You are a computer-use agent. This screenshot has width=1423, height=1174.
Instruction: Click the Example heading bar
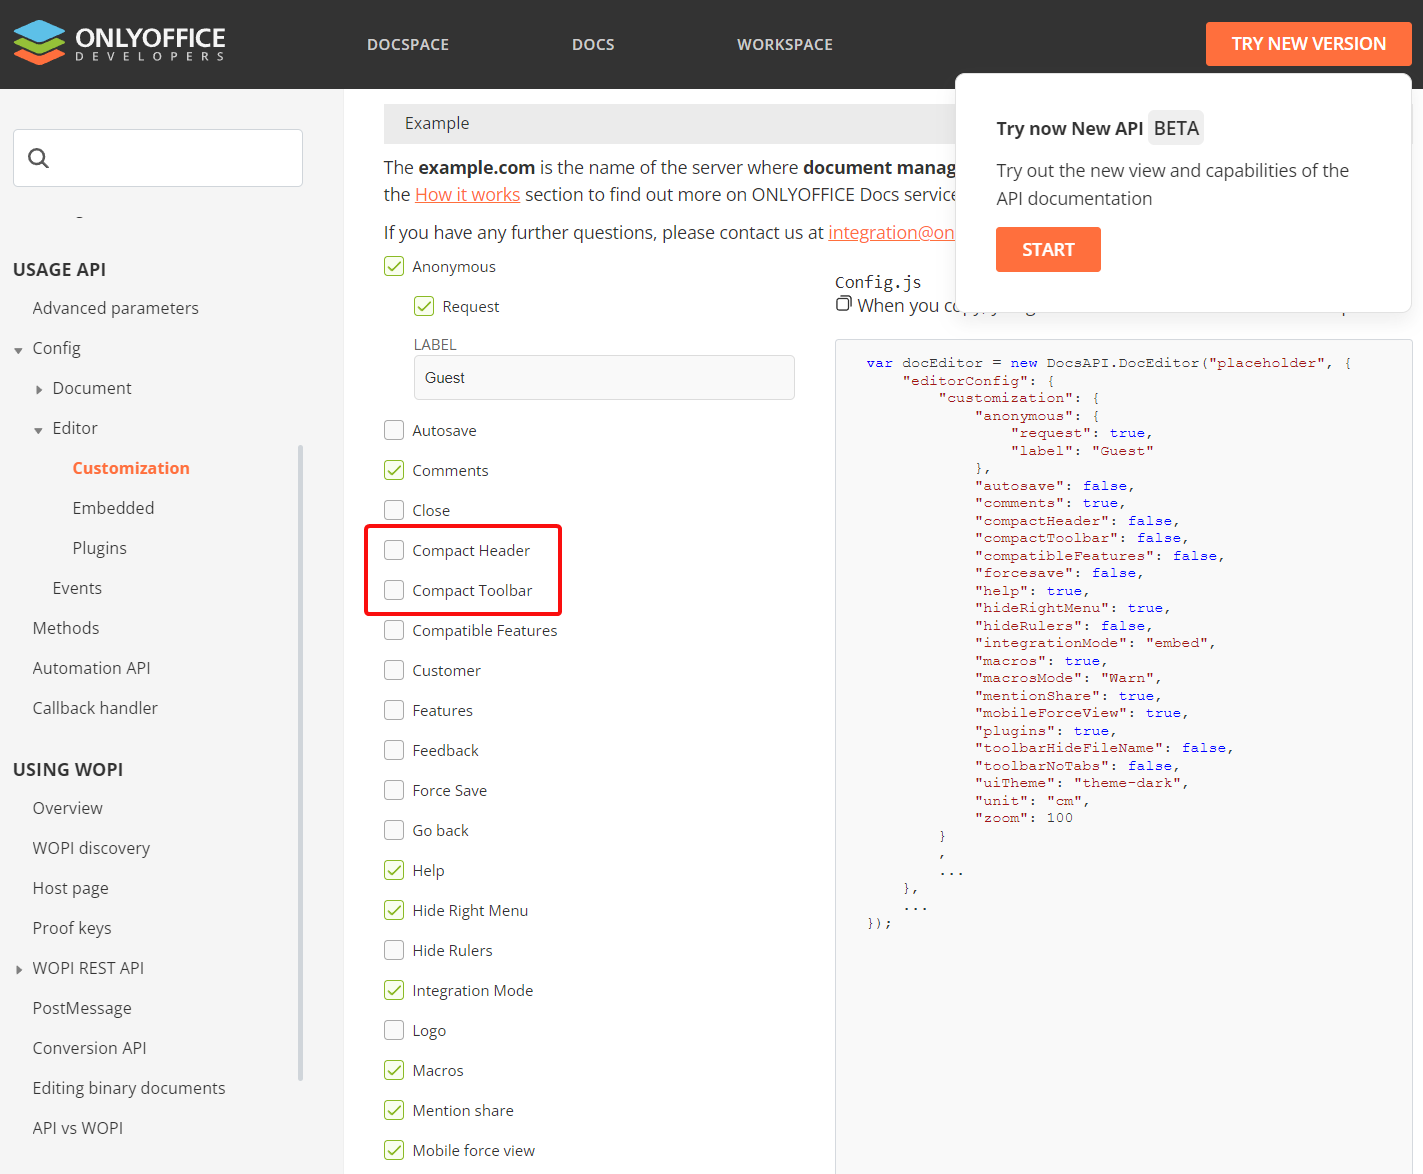(x=670, y=123)
